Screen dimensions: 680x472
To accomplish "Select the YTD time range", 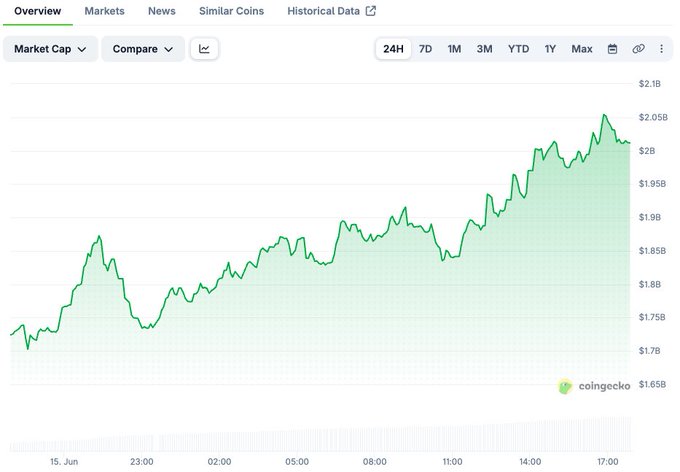I will 519,49.
